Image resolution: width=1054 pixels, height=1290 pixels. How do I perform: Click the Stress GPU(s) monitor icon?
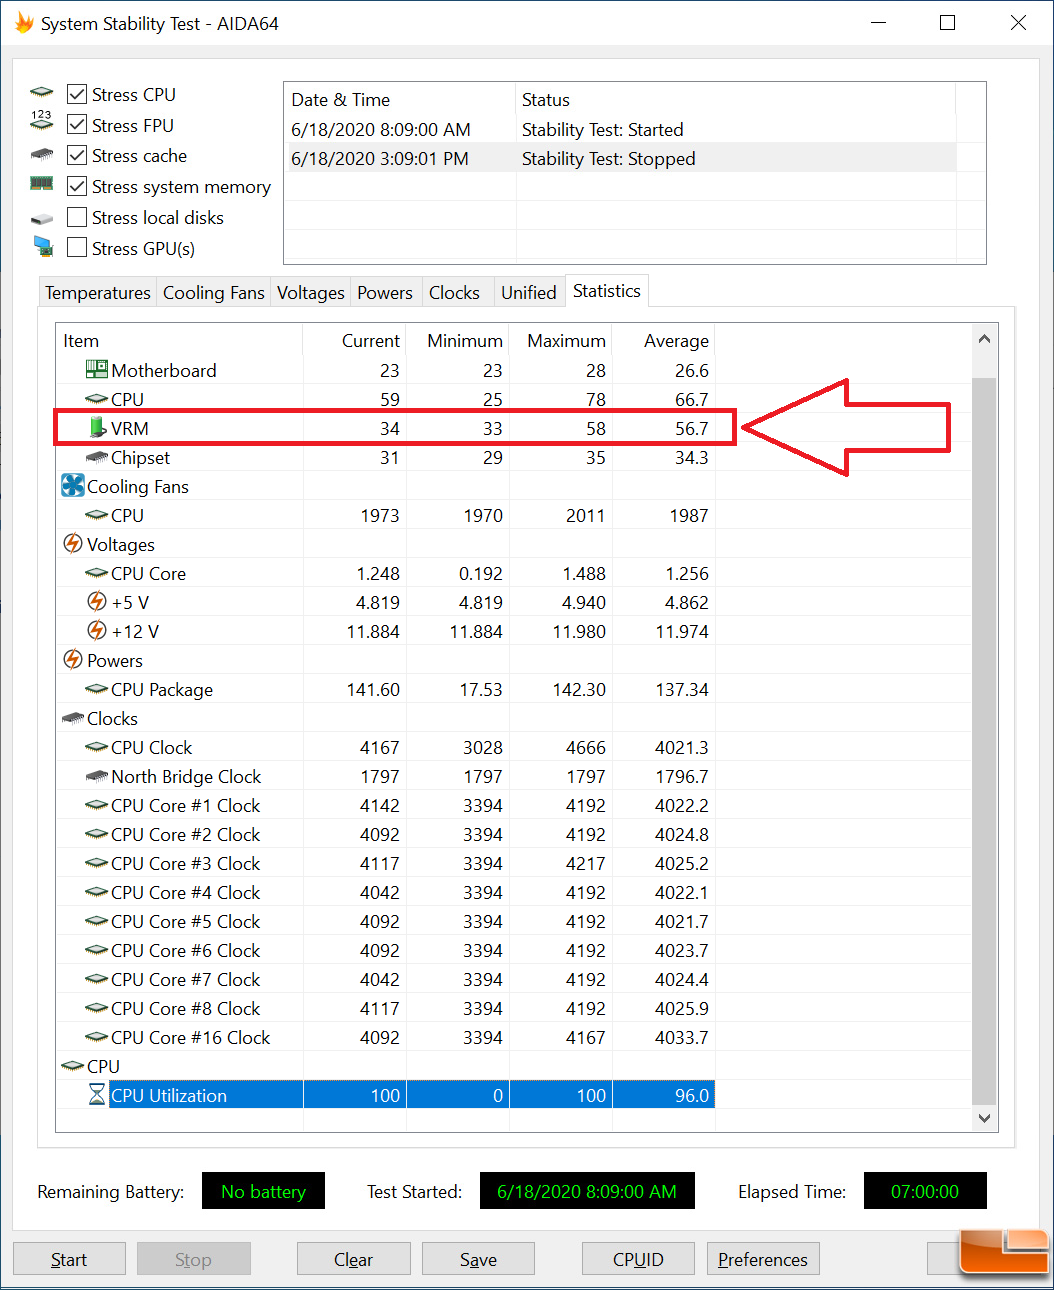[x=43, y=246]
